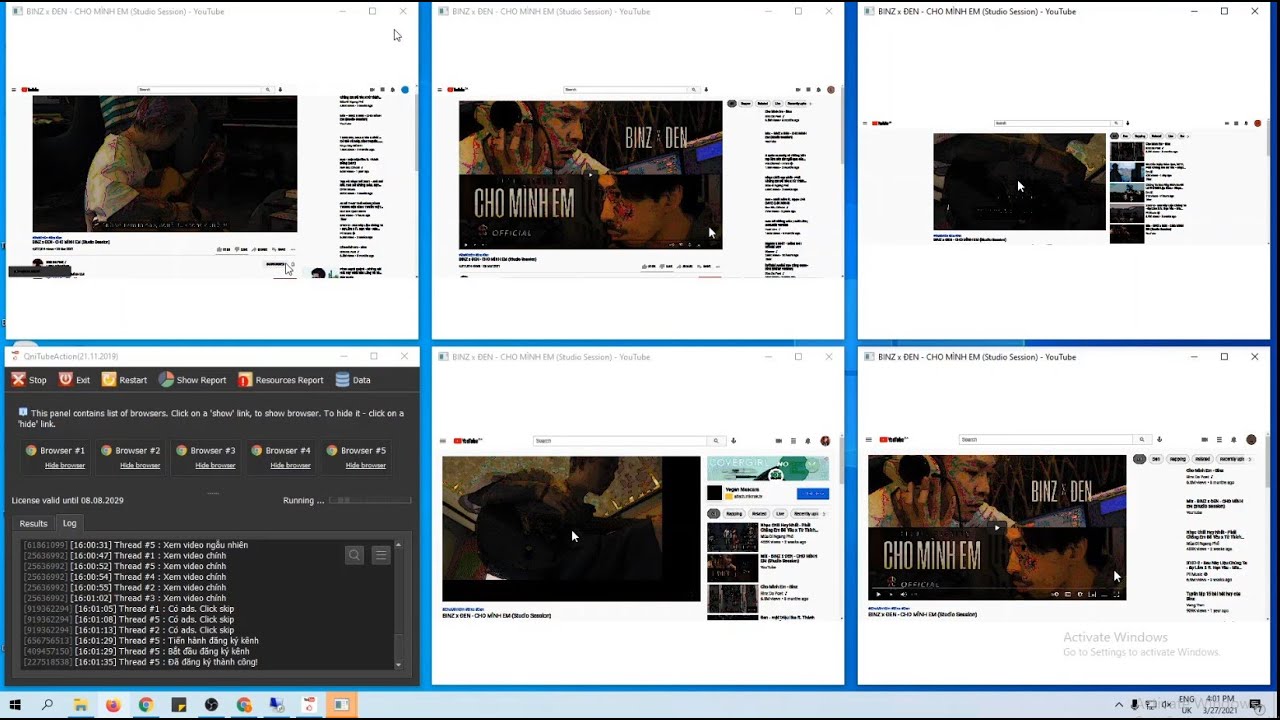Select log line 'Thread #1 : Có ads. Click skip'

129,608
